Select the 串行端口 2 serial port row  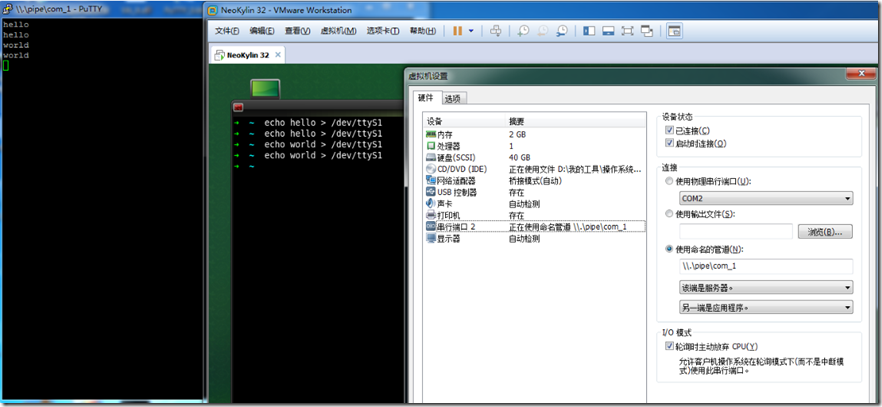point(534,227)
